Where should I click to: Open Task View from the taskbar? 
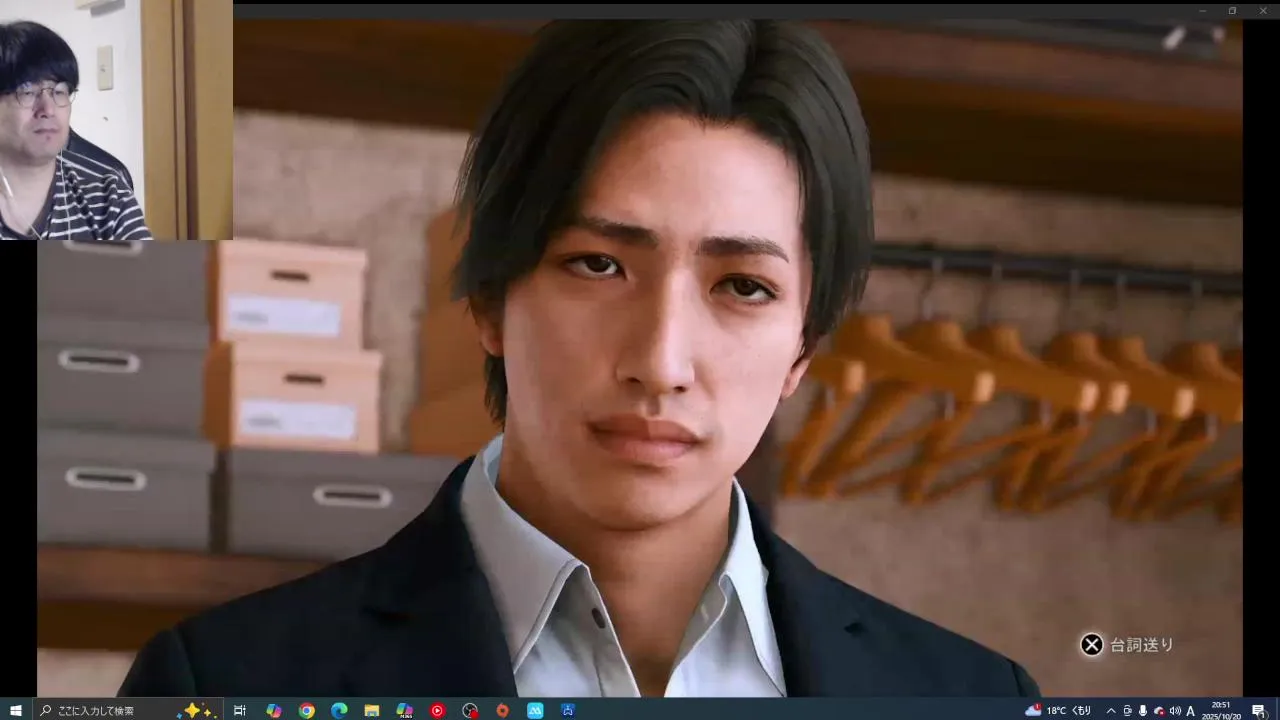[x=240, y=710]
